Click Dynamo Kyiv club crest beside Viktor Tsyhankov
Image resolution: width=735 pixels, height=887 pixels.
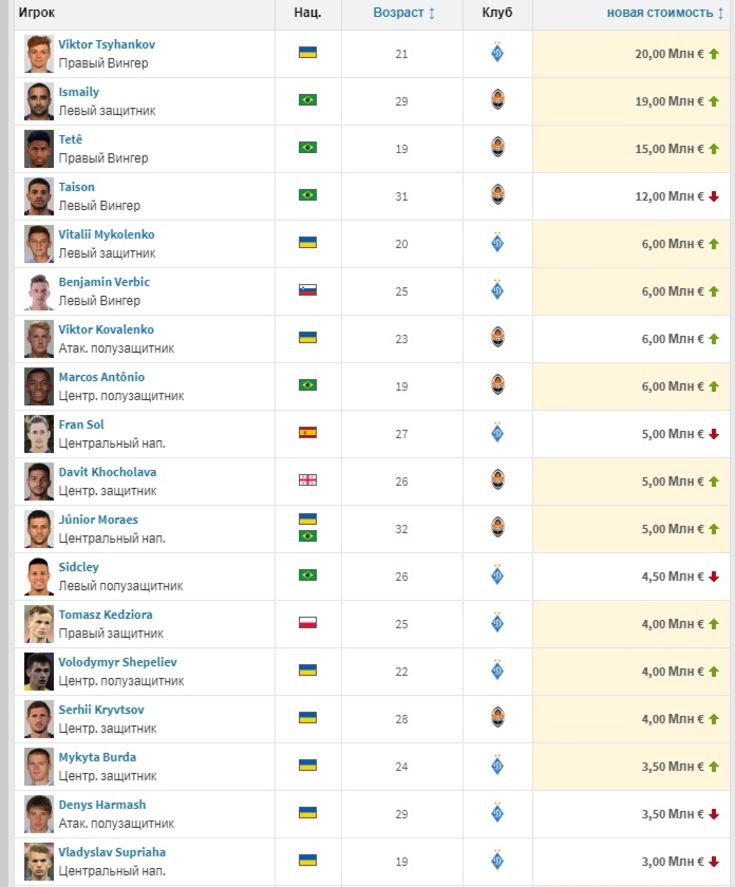[x=497, y=53]
